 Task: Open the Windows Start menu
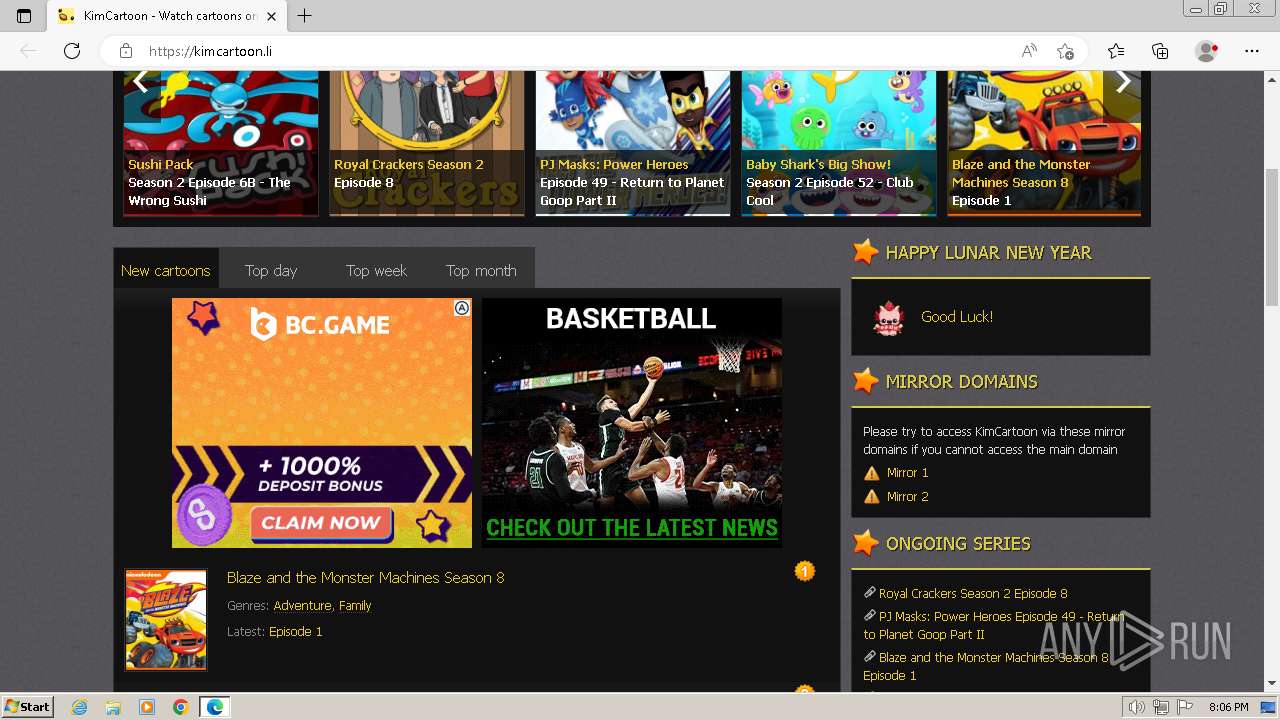coord(27,706)
